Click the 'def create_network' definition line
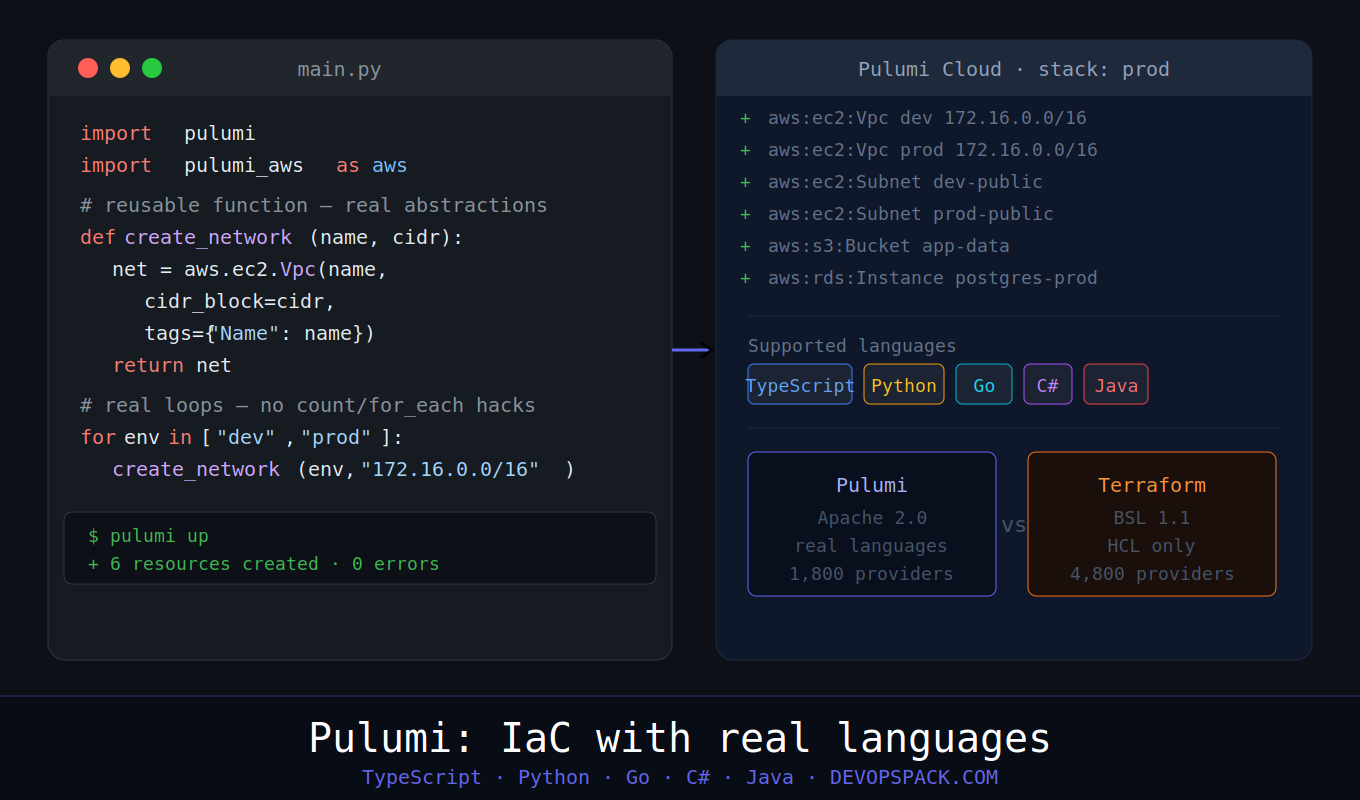1360x800 pixels. [272, 237]
